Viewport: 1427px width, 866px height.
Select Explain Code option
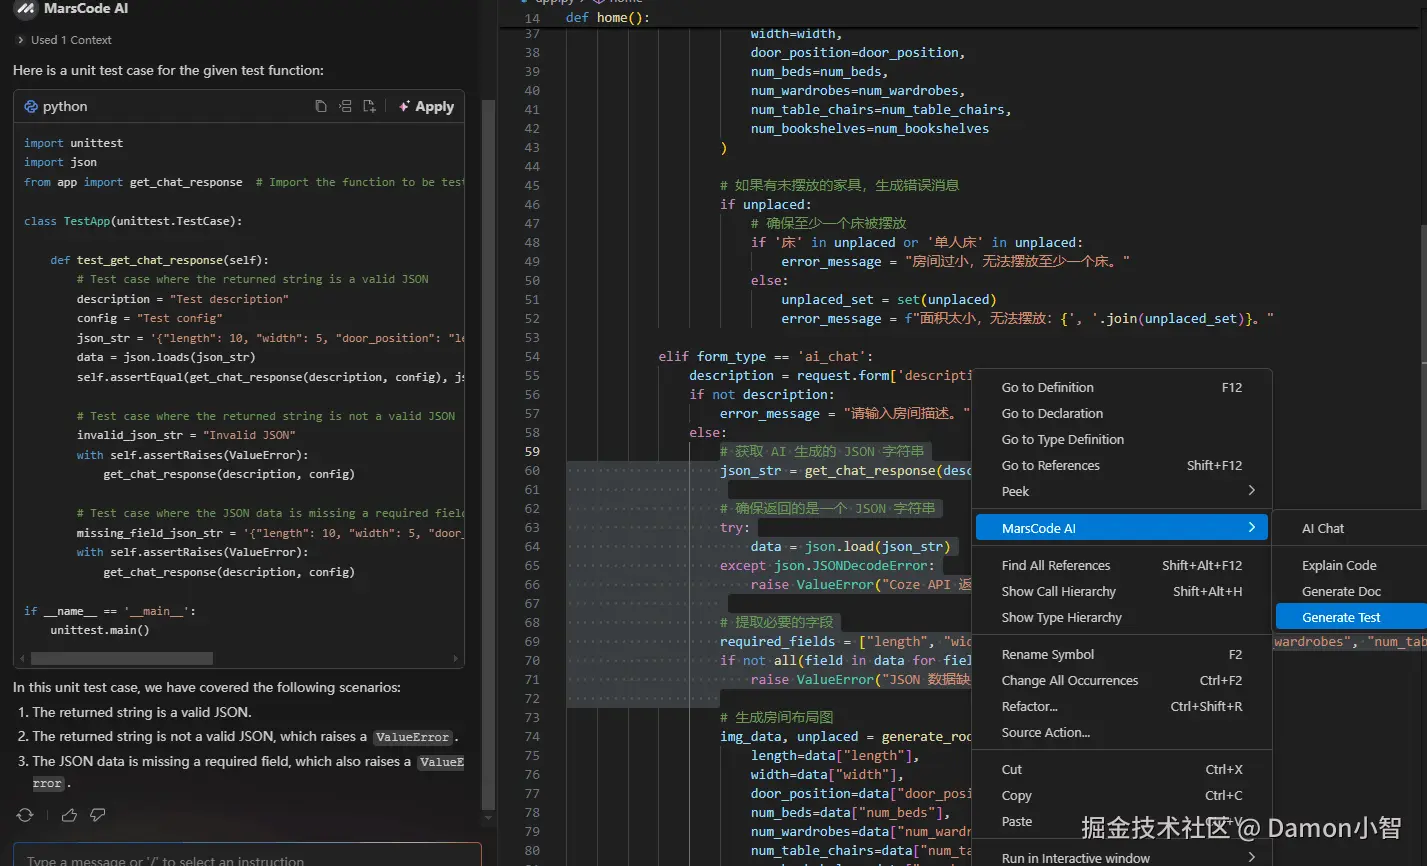pyautogui.click(x=1339, y=565)
